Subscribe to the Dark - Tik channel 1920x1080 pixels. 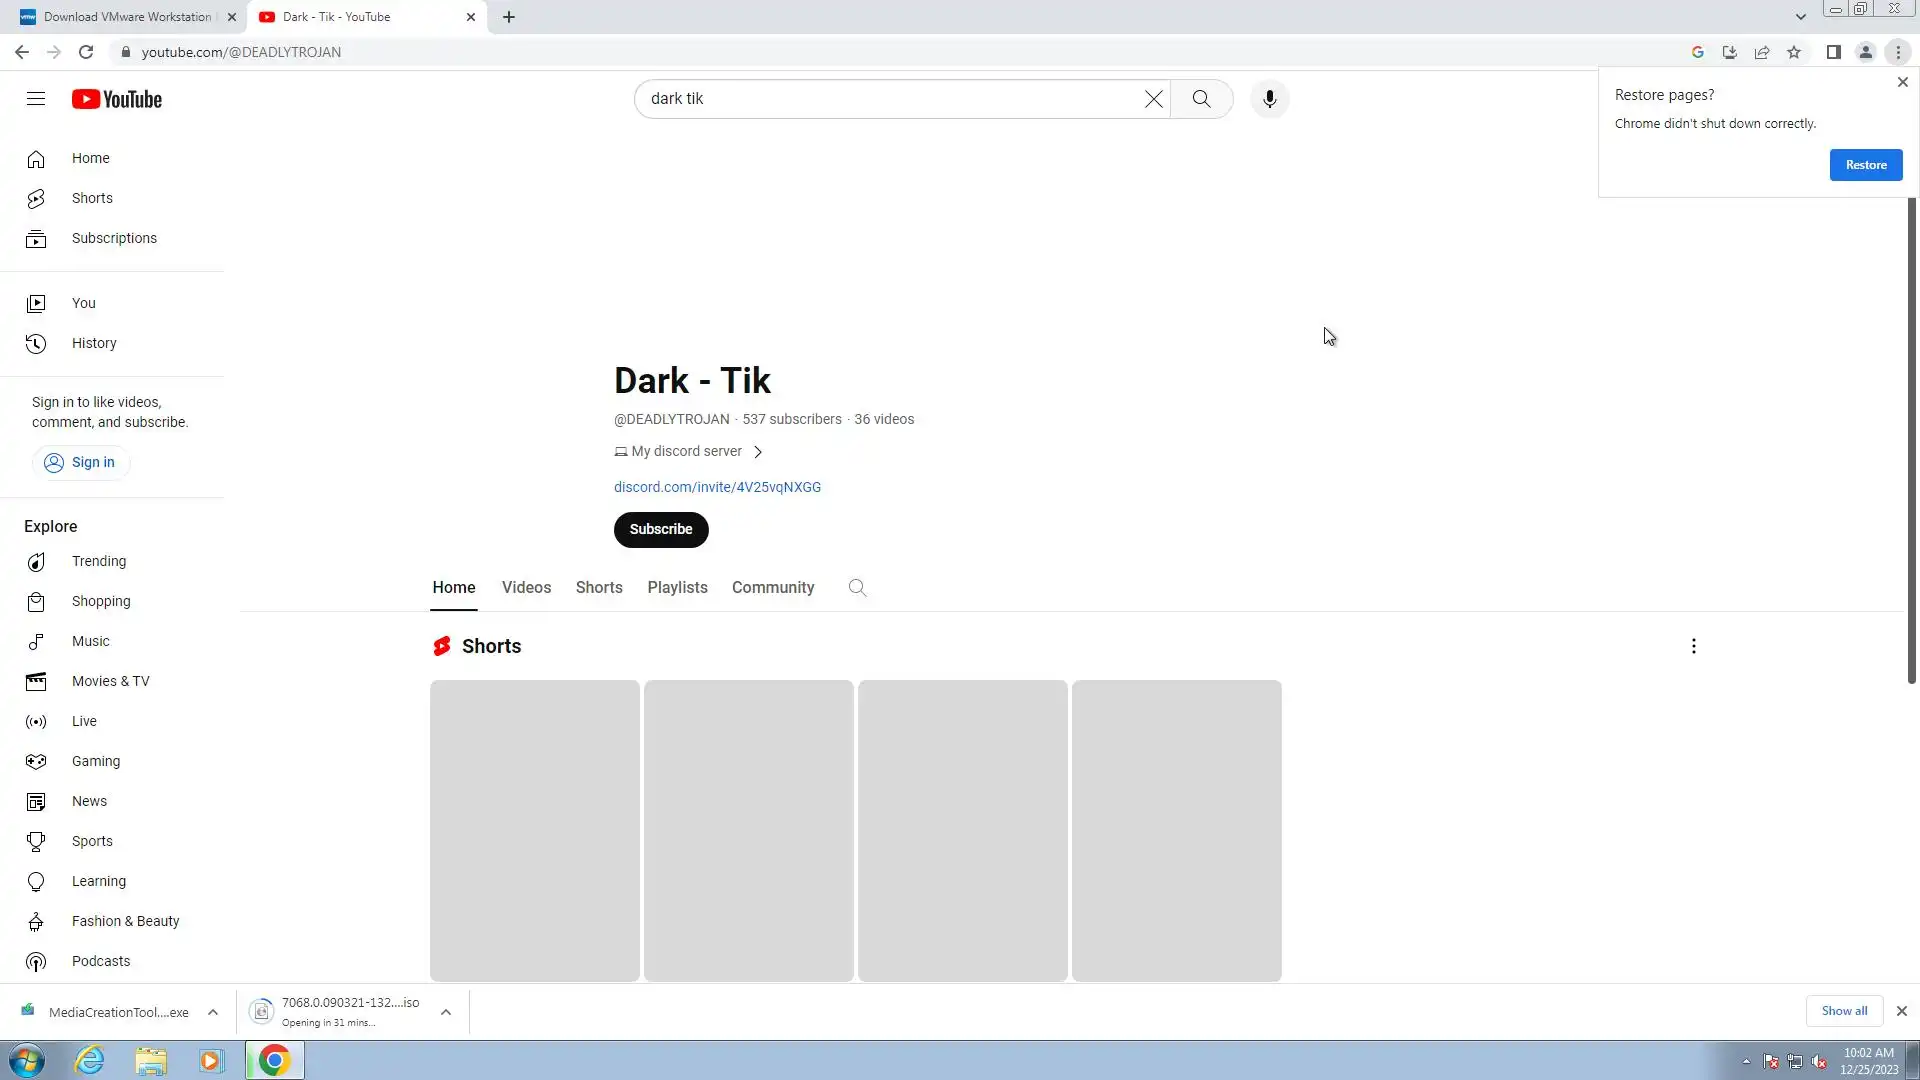[x=660, y=529]
